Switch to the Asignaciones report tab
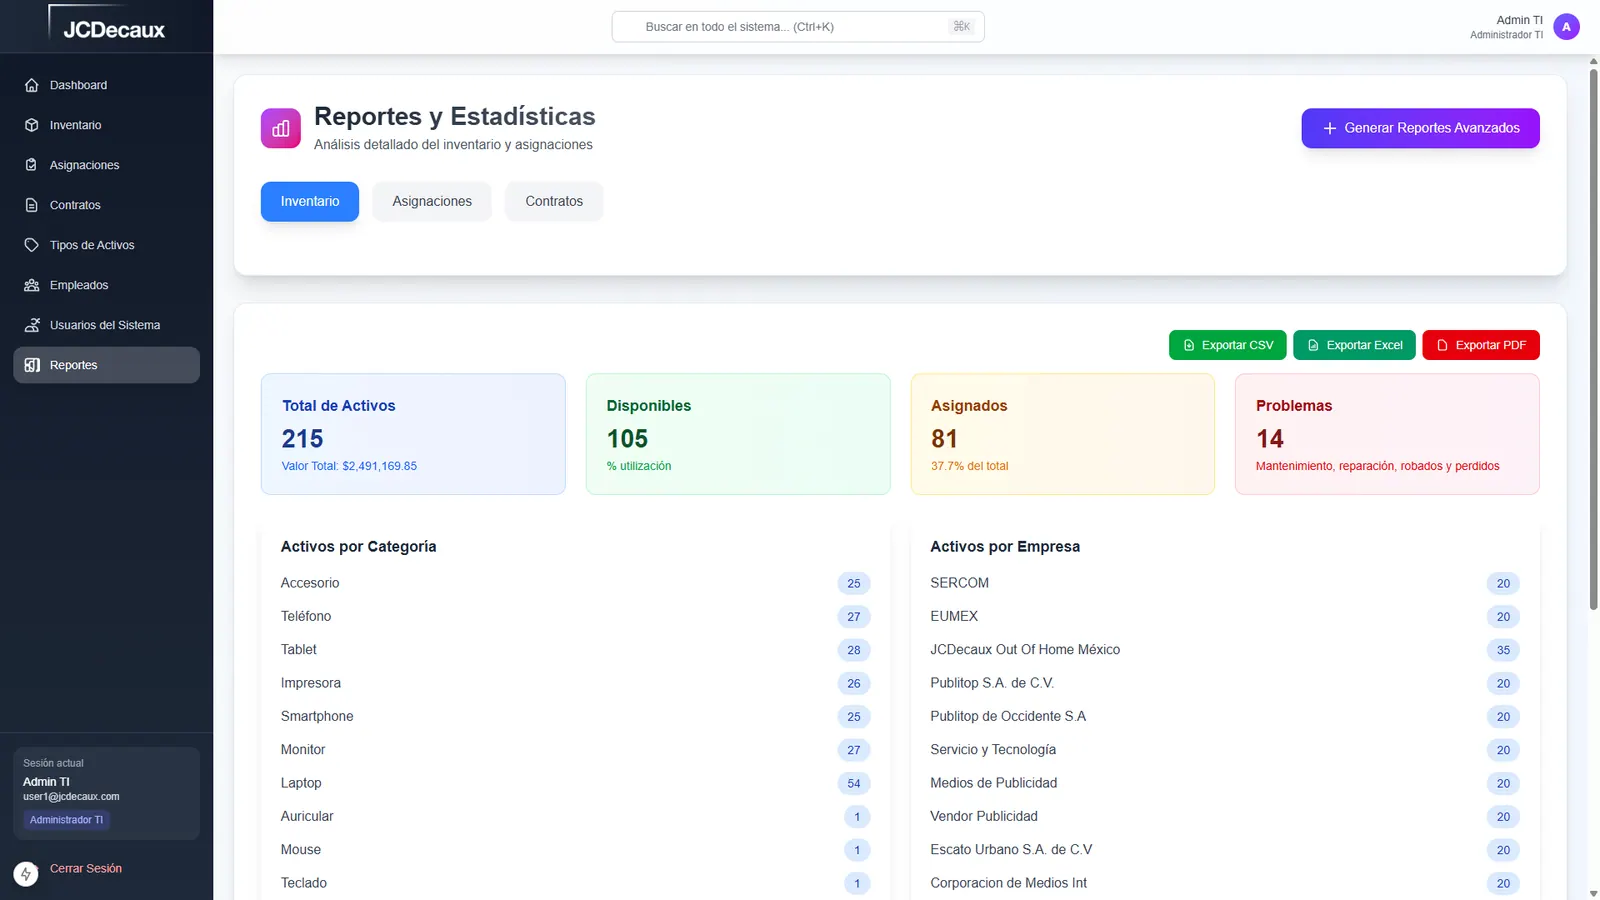Image resolution: width=1600 pixels, height=900 pixels. [432, 201]
